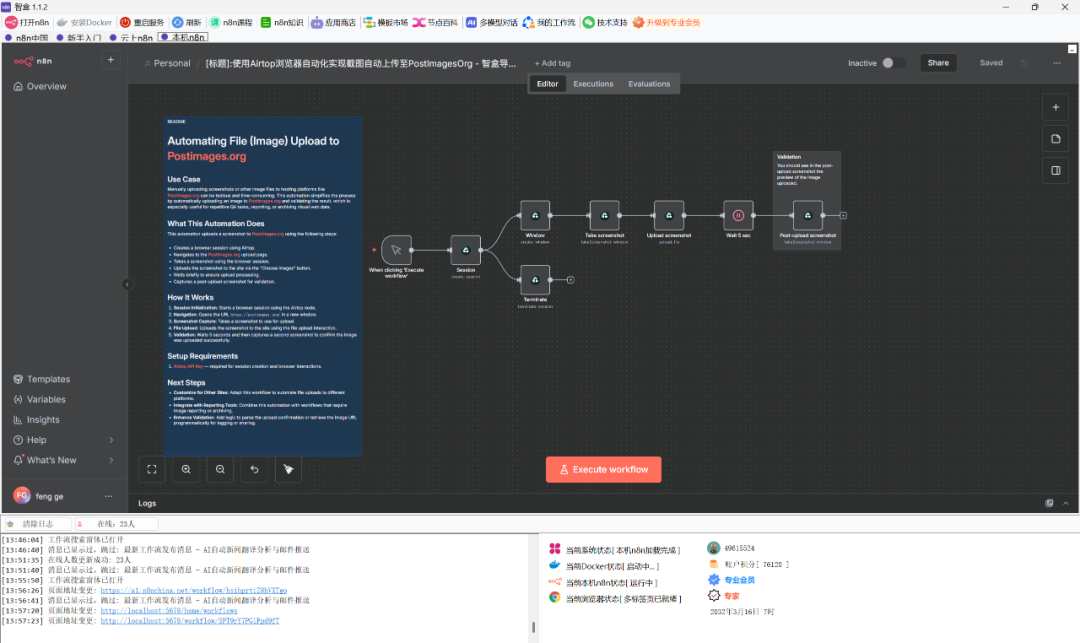Viewport: 1080px width, 643px height.
Task: Toggle the Inactive workflow switch
Action: (x=893, y=63)
